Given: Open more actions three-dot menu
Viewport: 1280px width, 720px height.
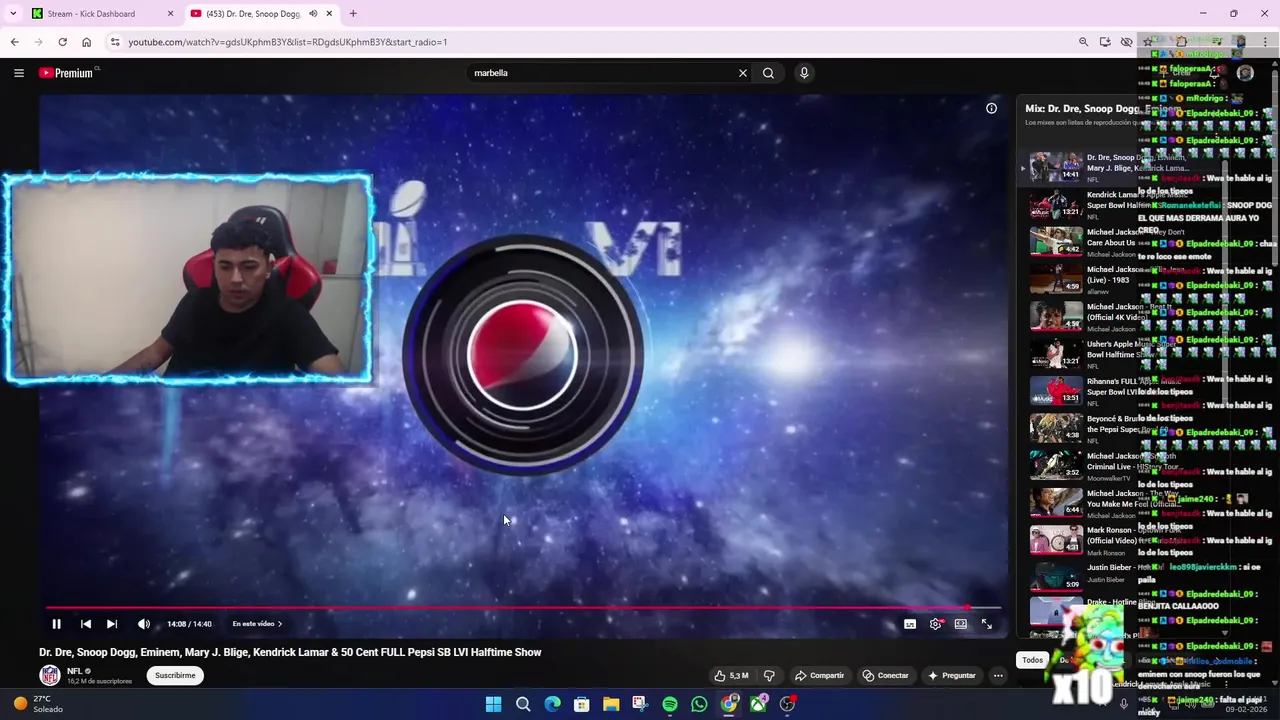Looking at the screenshot, I should tap(998, 676).
